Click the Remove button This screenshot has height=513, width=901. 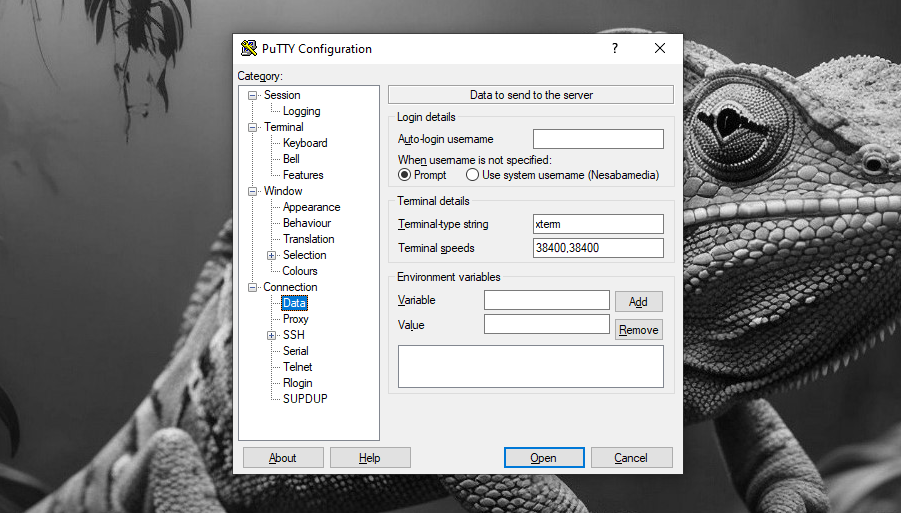[638, 330]
